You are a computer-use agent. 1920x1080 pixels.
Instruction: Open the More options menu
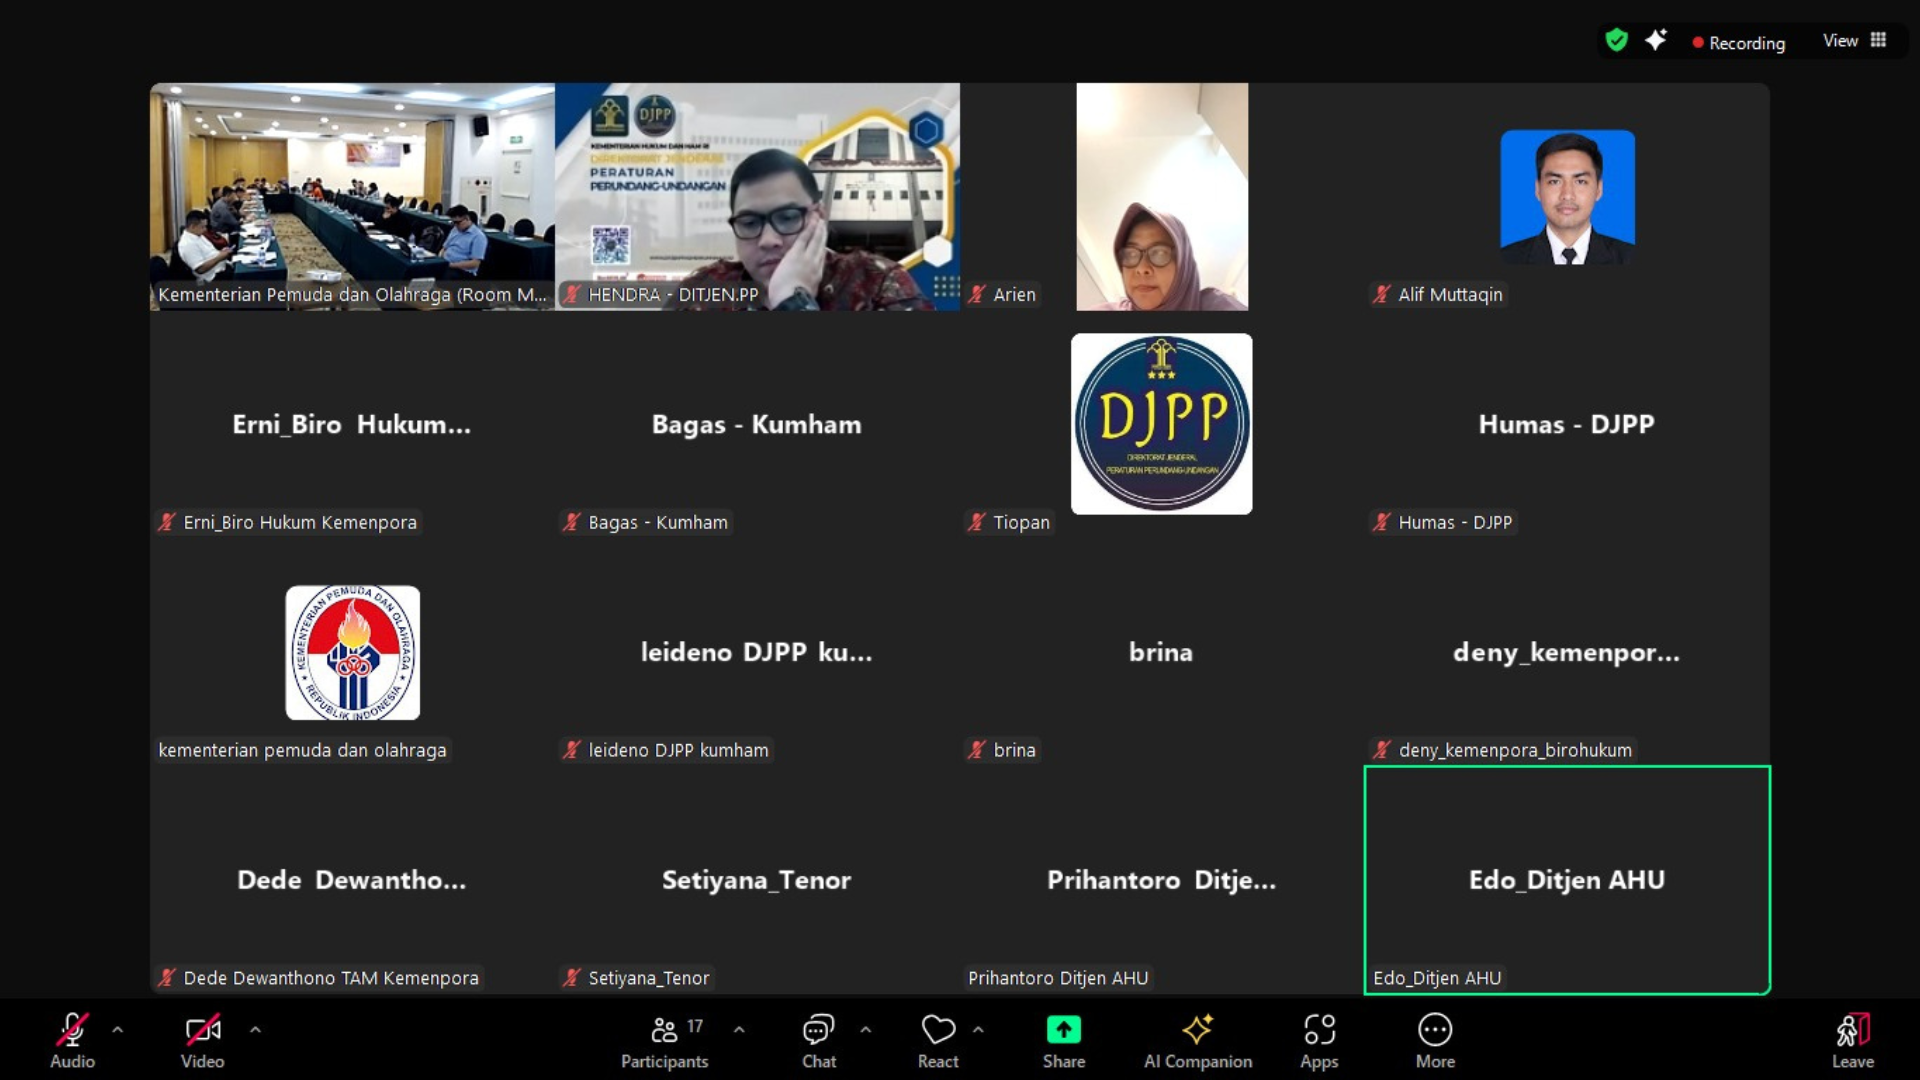[1435, 1040]
